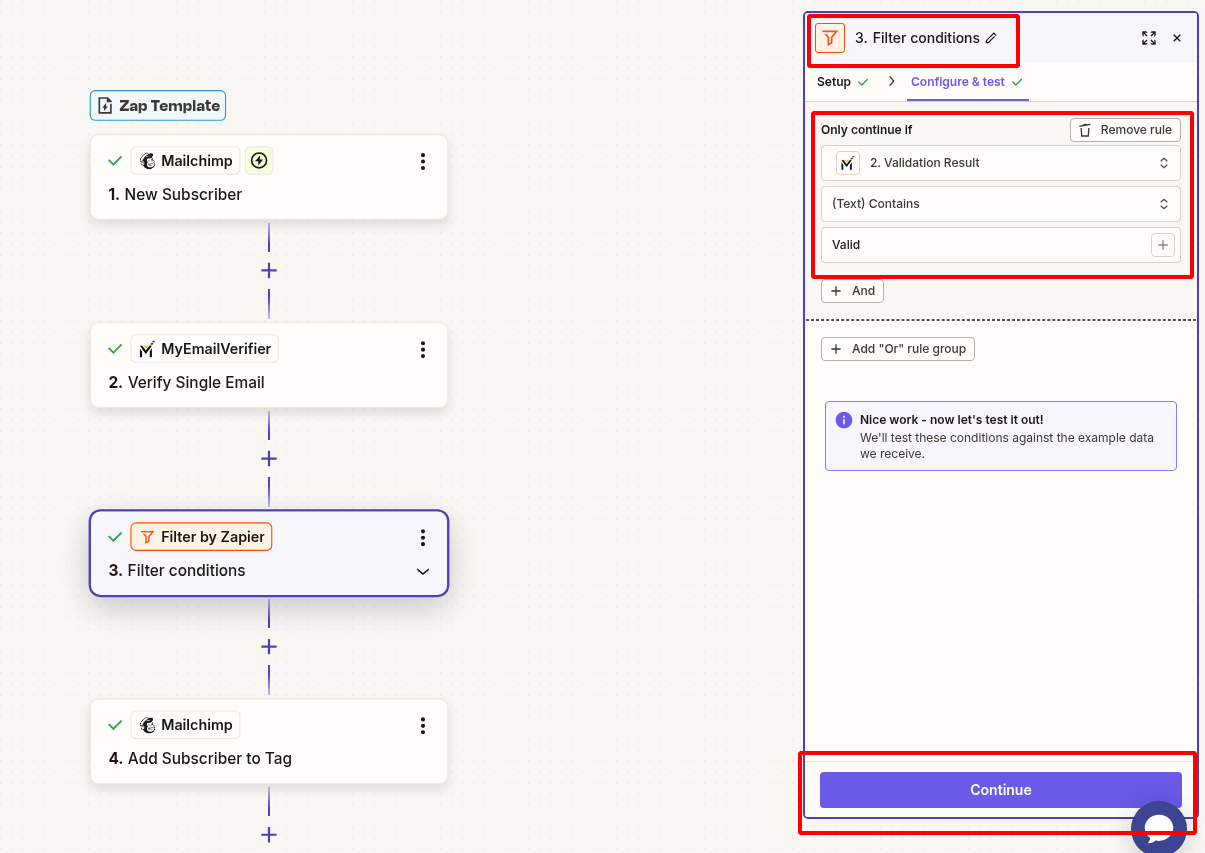Screen dimensions: 1205x853
Task: Open the three-dot menu on New Subscriber step
Action: point(423,160)
